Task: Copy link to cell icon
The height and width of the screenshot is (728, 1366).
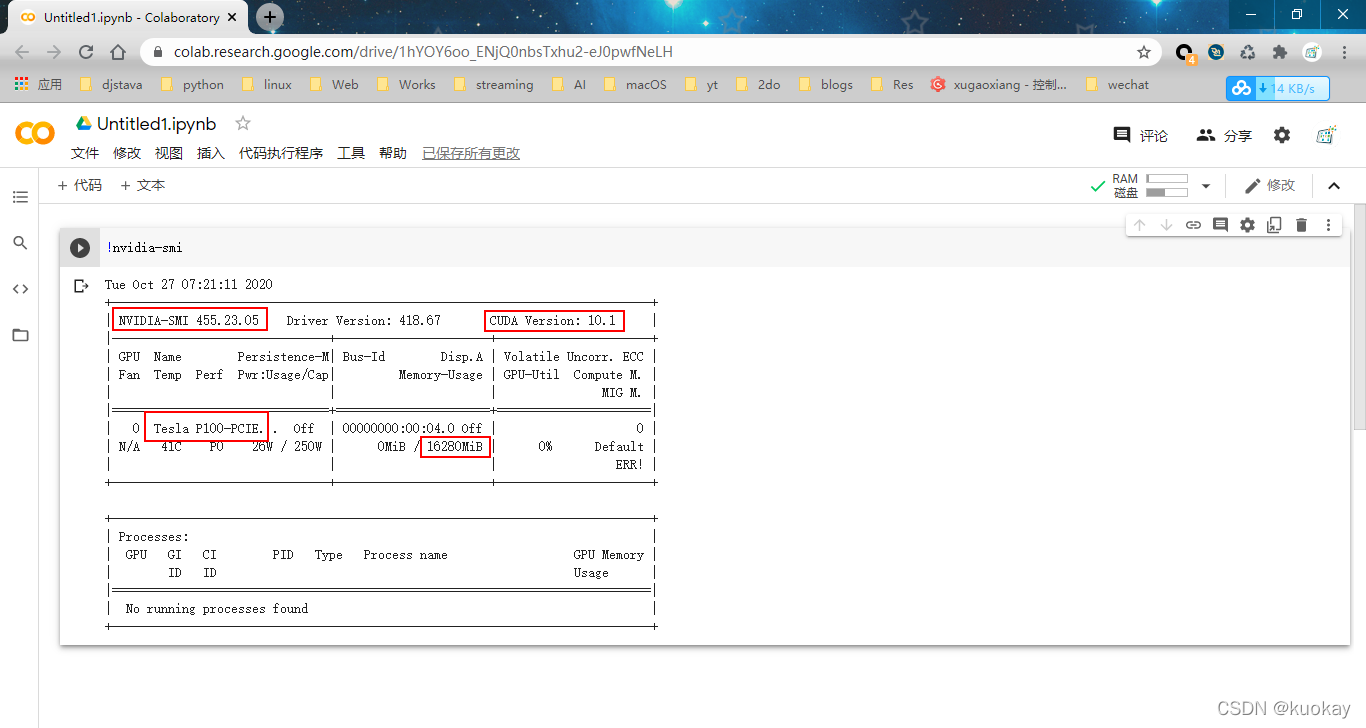Action: click(1193, 225)
